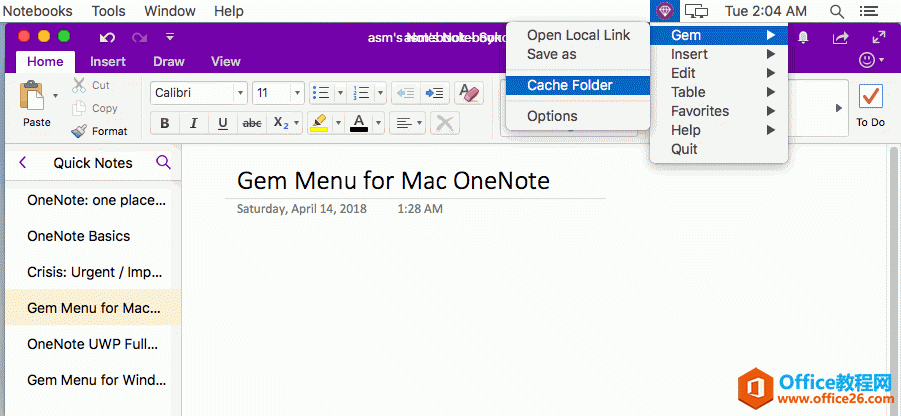Image resolution: width=901 pixels, height=416 pixels.
Task: Click the Decrease Indent icon
Action: tap(406, 93)
